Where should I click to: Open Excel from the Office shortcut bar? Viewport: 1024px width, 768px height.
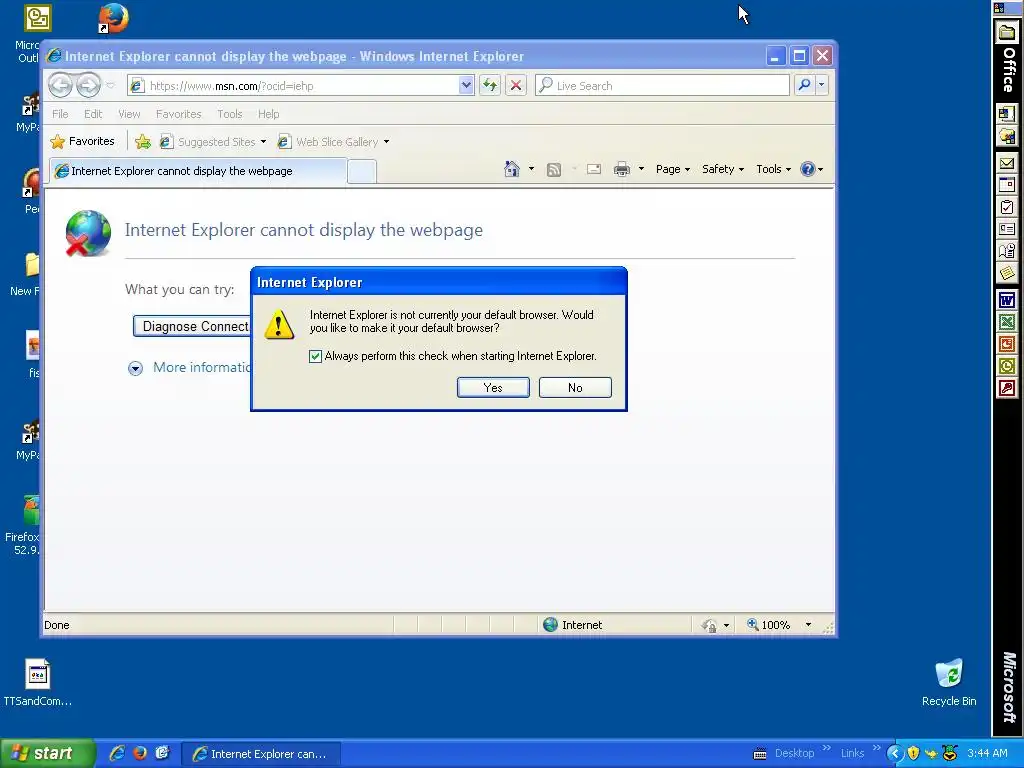pos(1007,322)
